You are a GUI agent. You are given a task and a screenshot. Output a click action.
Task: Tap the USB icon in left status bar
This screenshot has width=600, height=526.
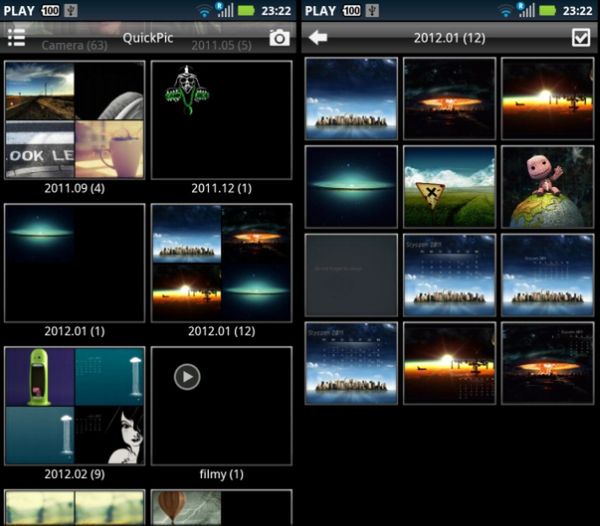tap(70, 10)
